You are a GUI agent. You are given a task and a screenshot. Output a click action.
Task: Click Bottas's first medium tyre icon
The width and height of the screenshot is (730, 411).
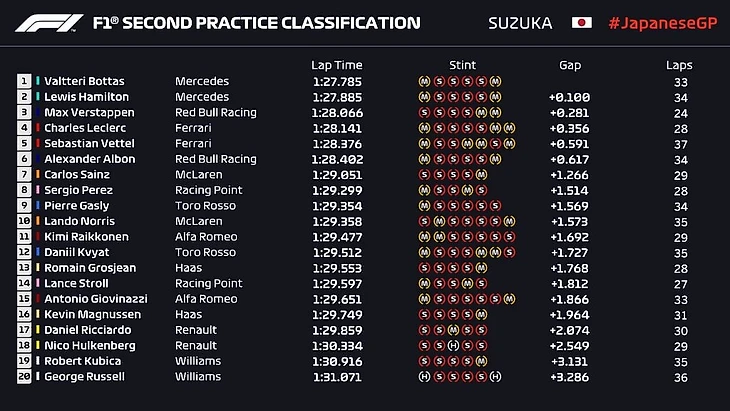pyautogui.click(x=424, y=82)
